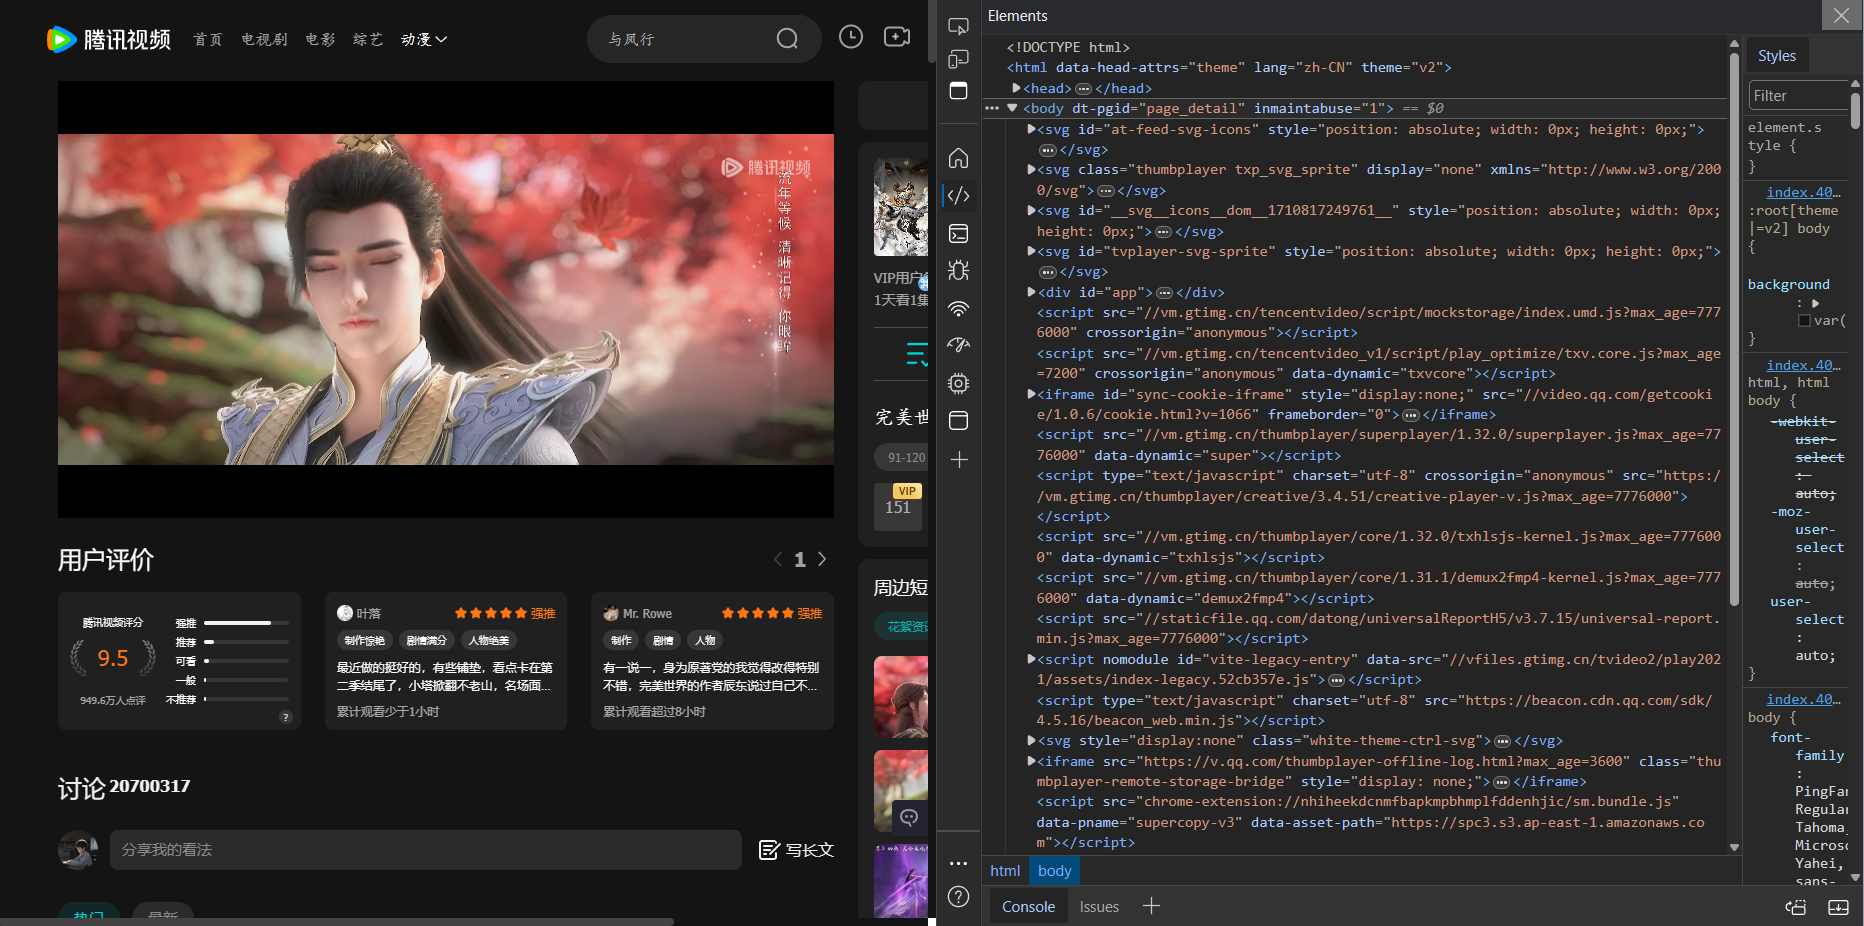Toggle device emulation in DevTools
The image size is (1864, 926).
pyautogui.click(x=958, y=59)
